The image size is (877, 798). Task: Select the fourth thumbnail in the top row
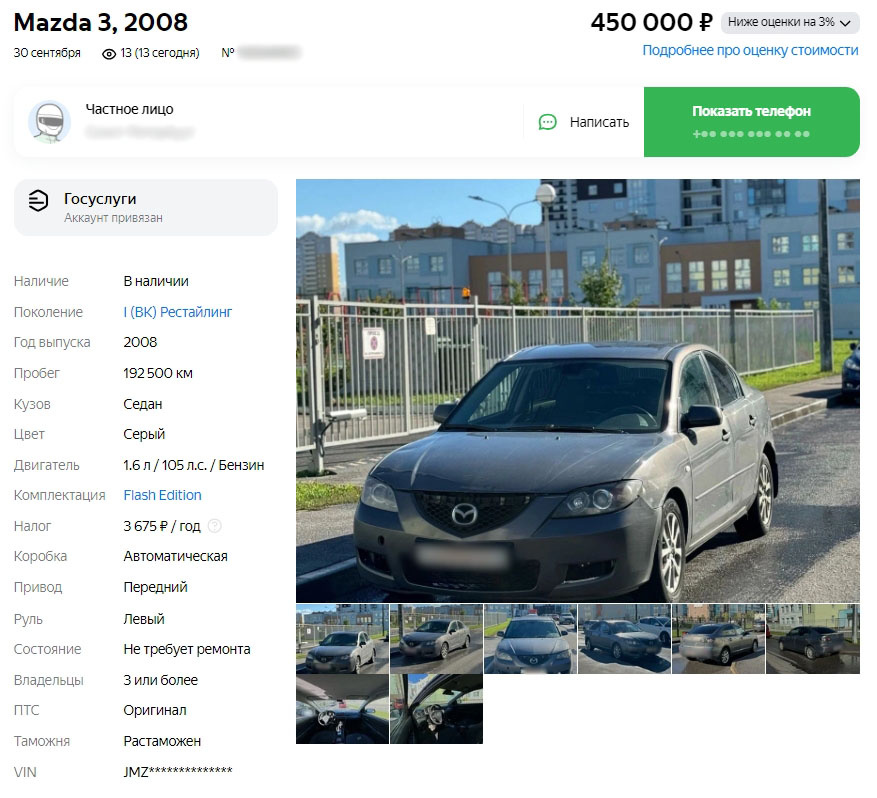tap(624, 639)
